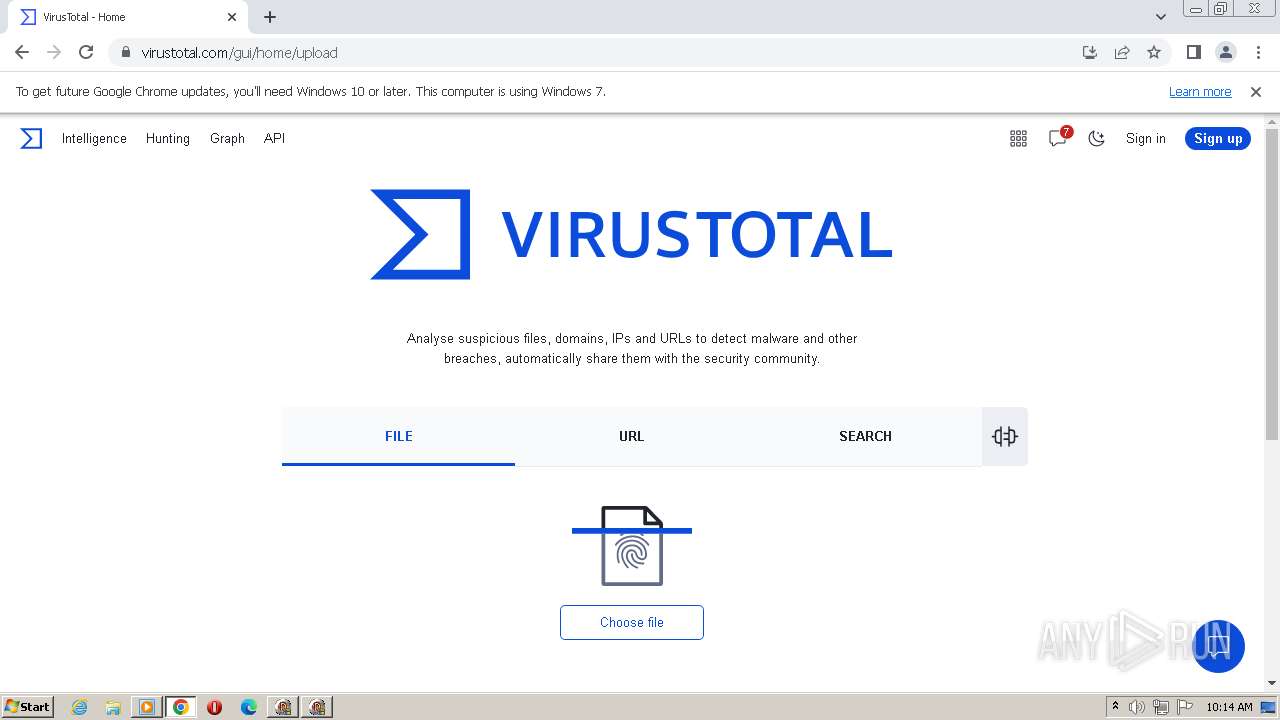The image size is (1280, 720).
Task: Open the Hunting menu item
Action: (168, 138)
